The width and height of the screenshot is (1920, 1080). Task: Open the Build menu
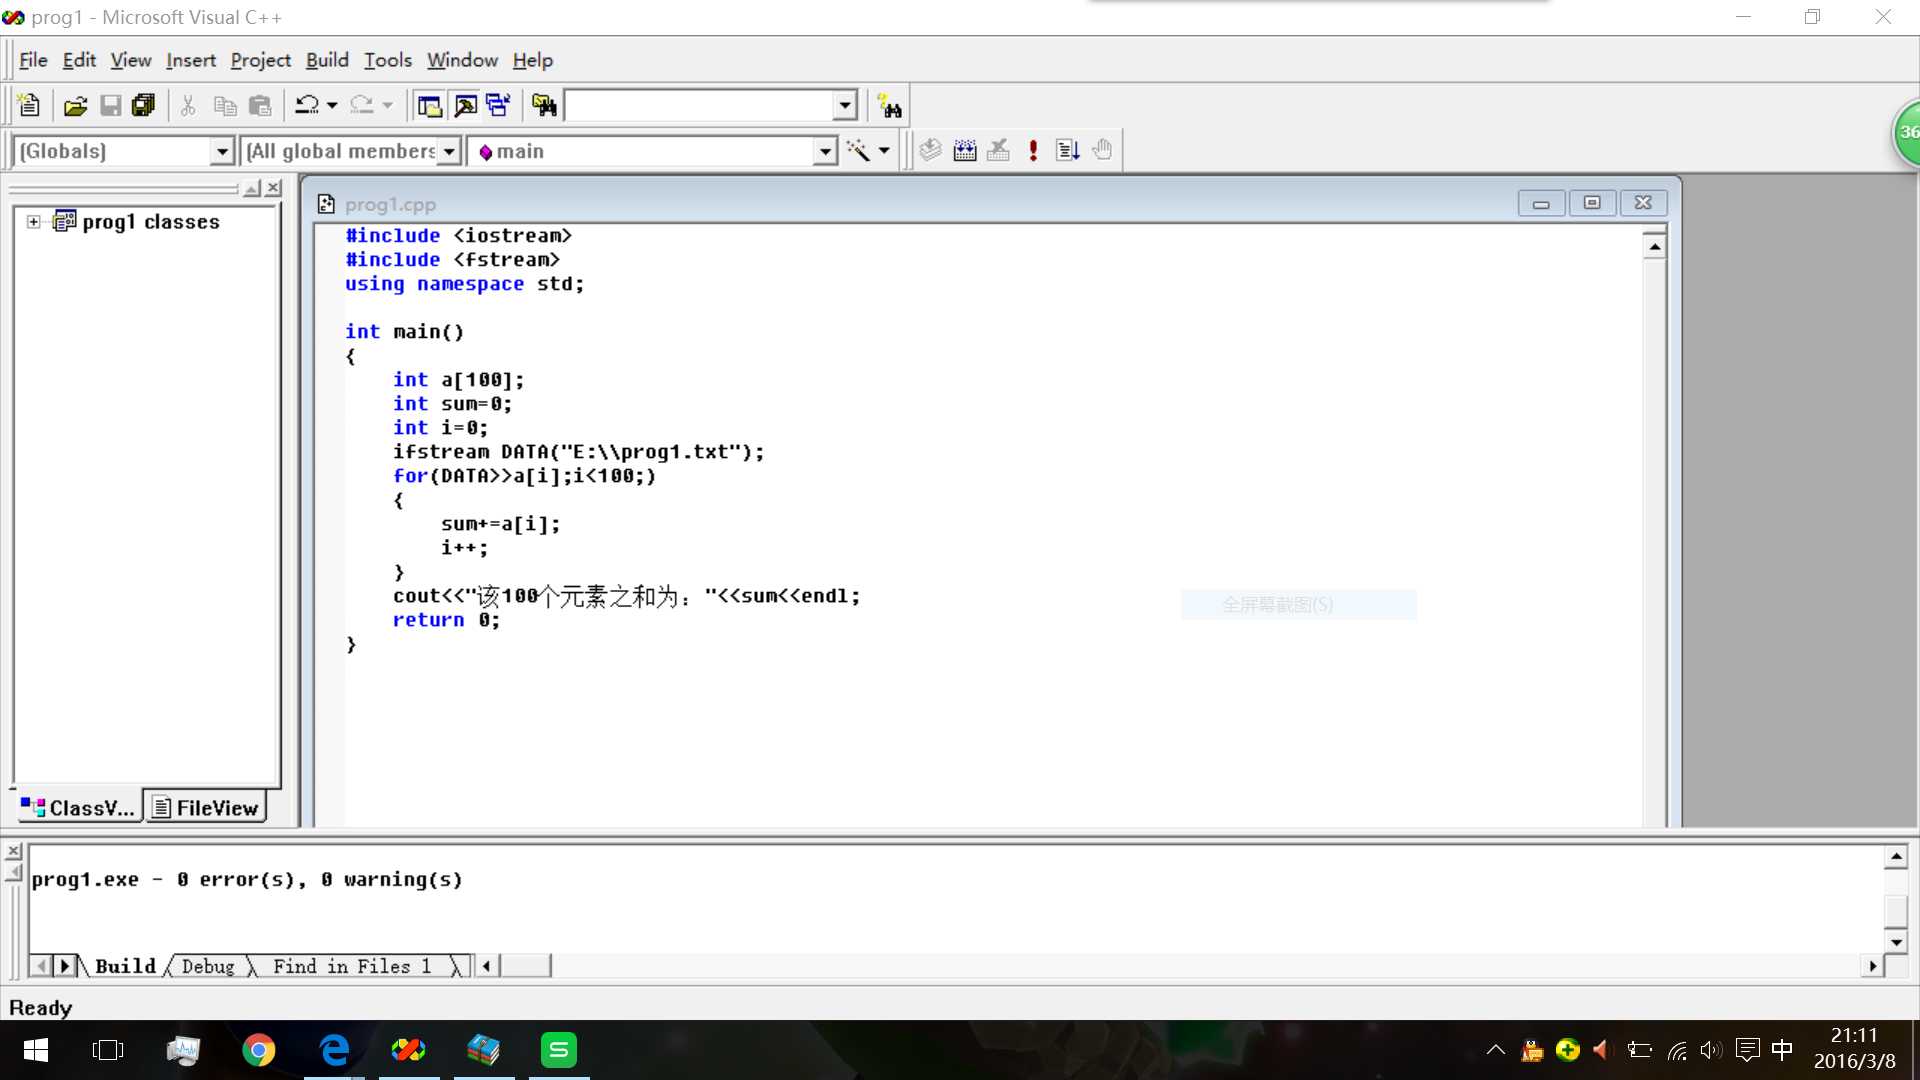[327, 60]
